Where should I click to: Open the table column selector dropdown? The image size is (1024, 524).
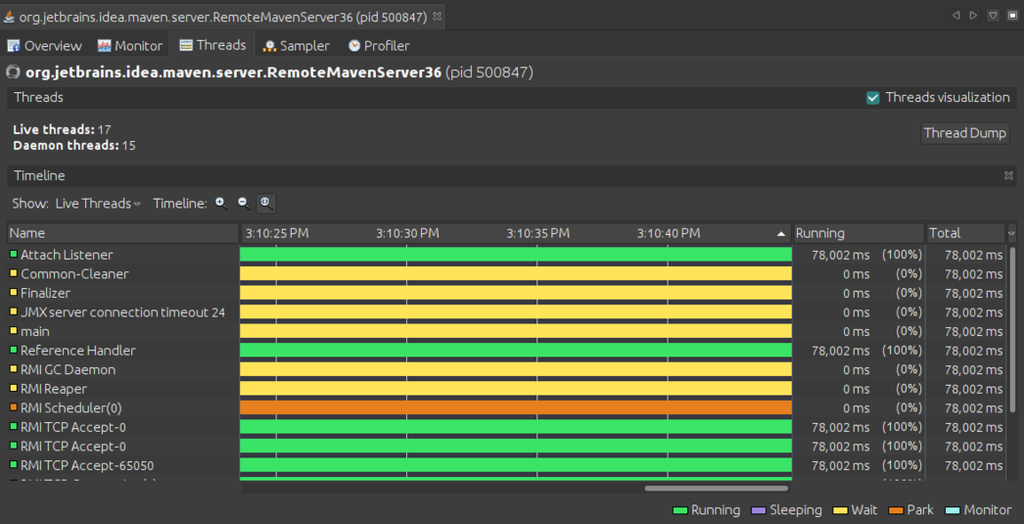click(1011, 233)
